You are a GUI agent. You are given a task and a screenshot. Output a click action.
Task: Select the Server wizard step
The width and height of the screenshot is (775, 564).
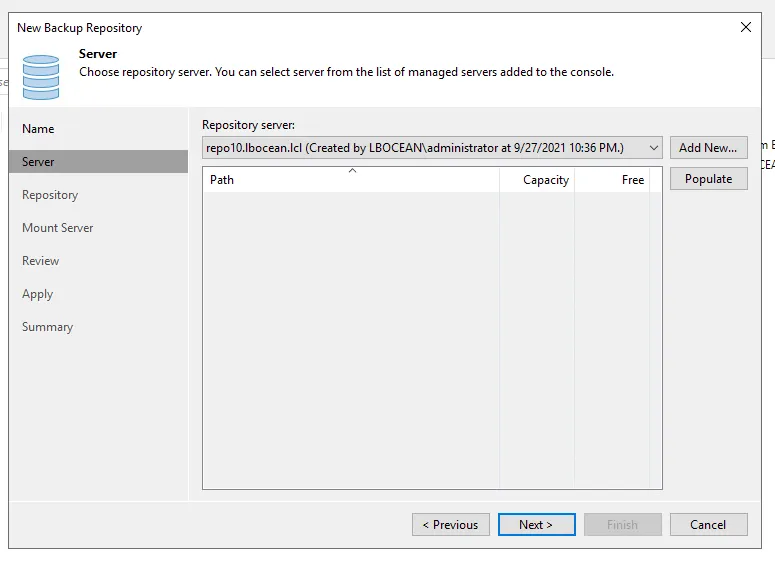coord(39,162)
